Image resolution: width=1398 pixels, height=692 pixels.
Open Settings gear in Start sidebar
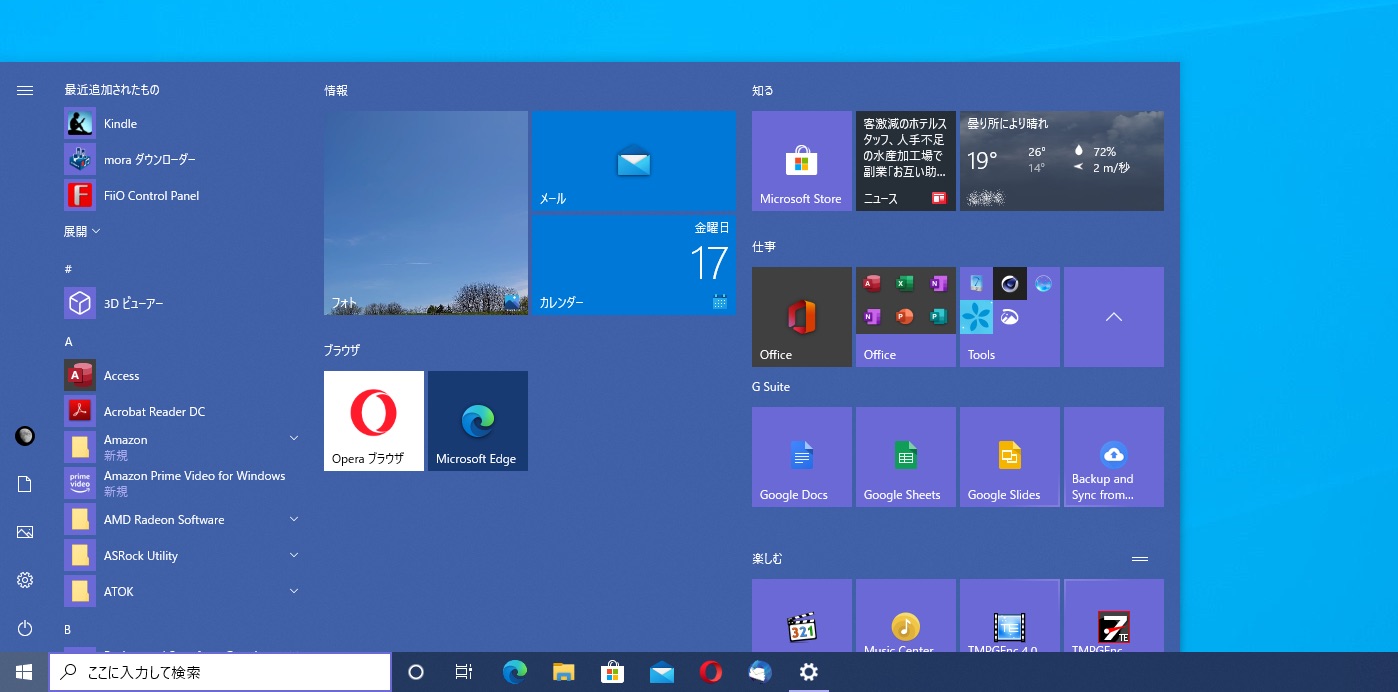[x=25, y=580]
